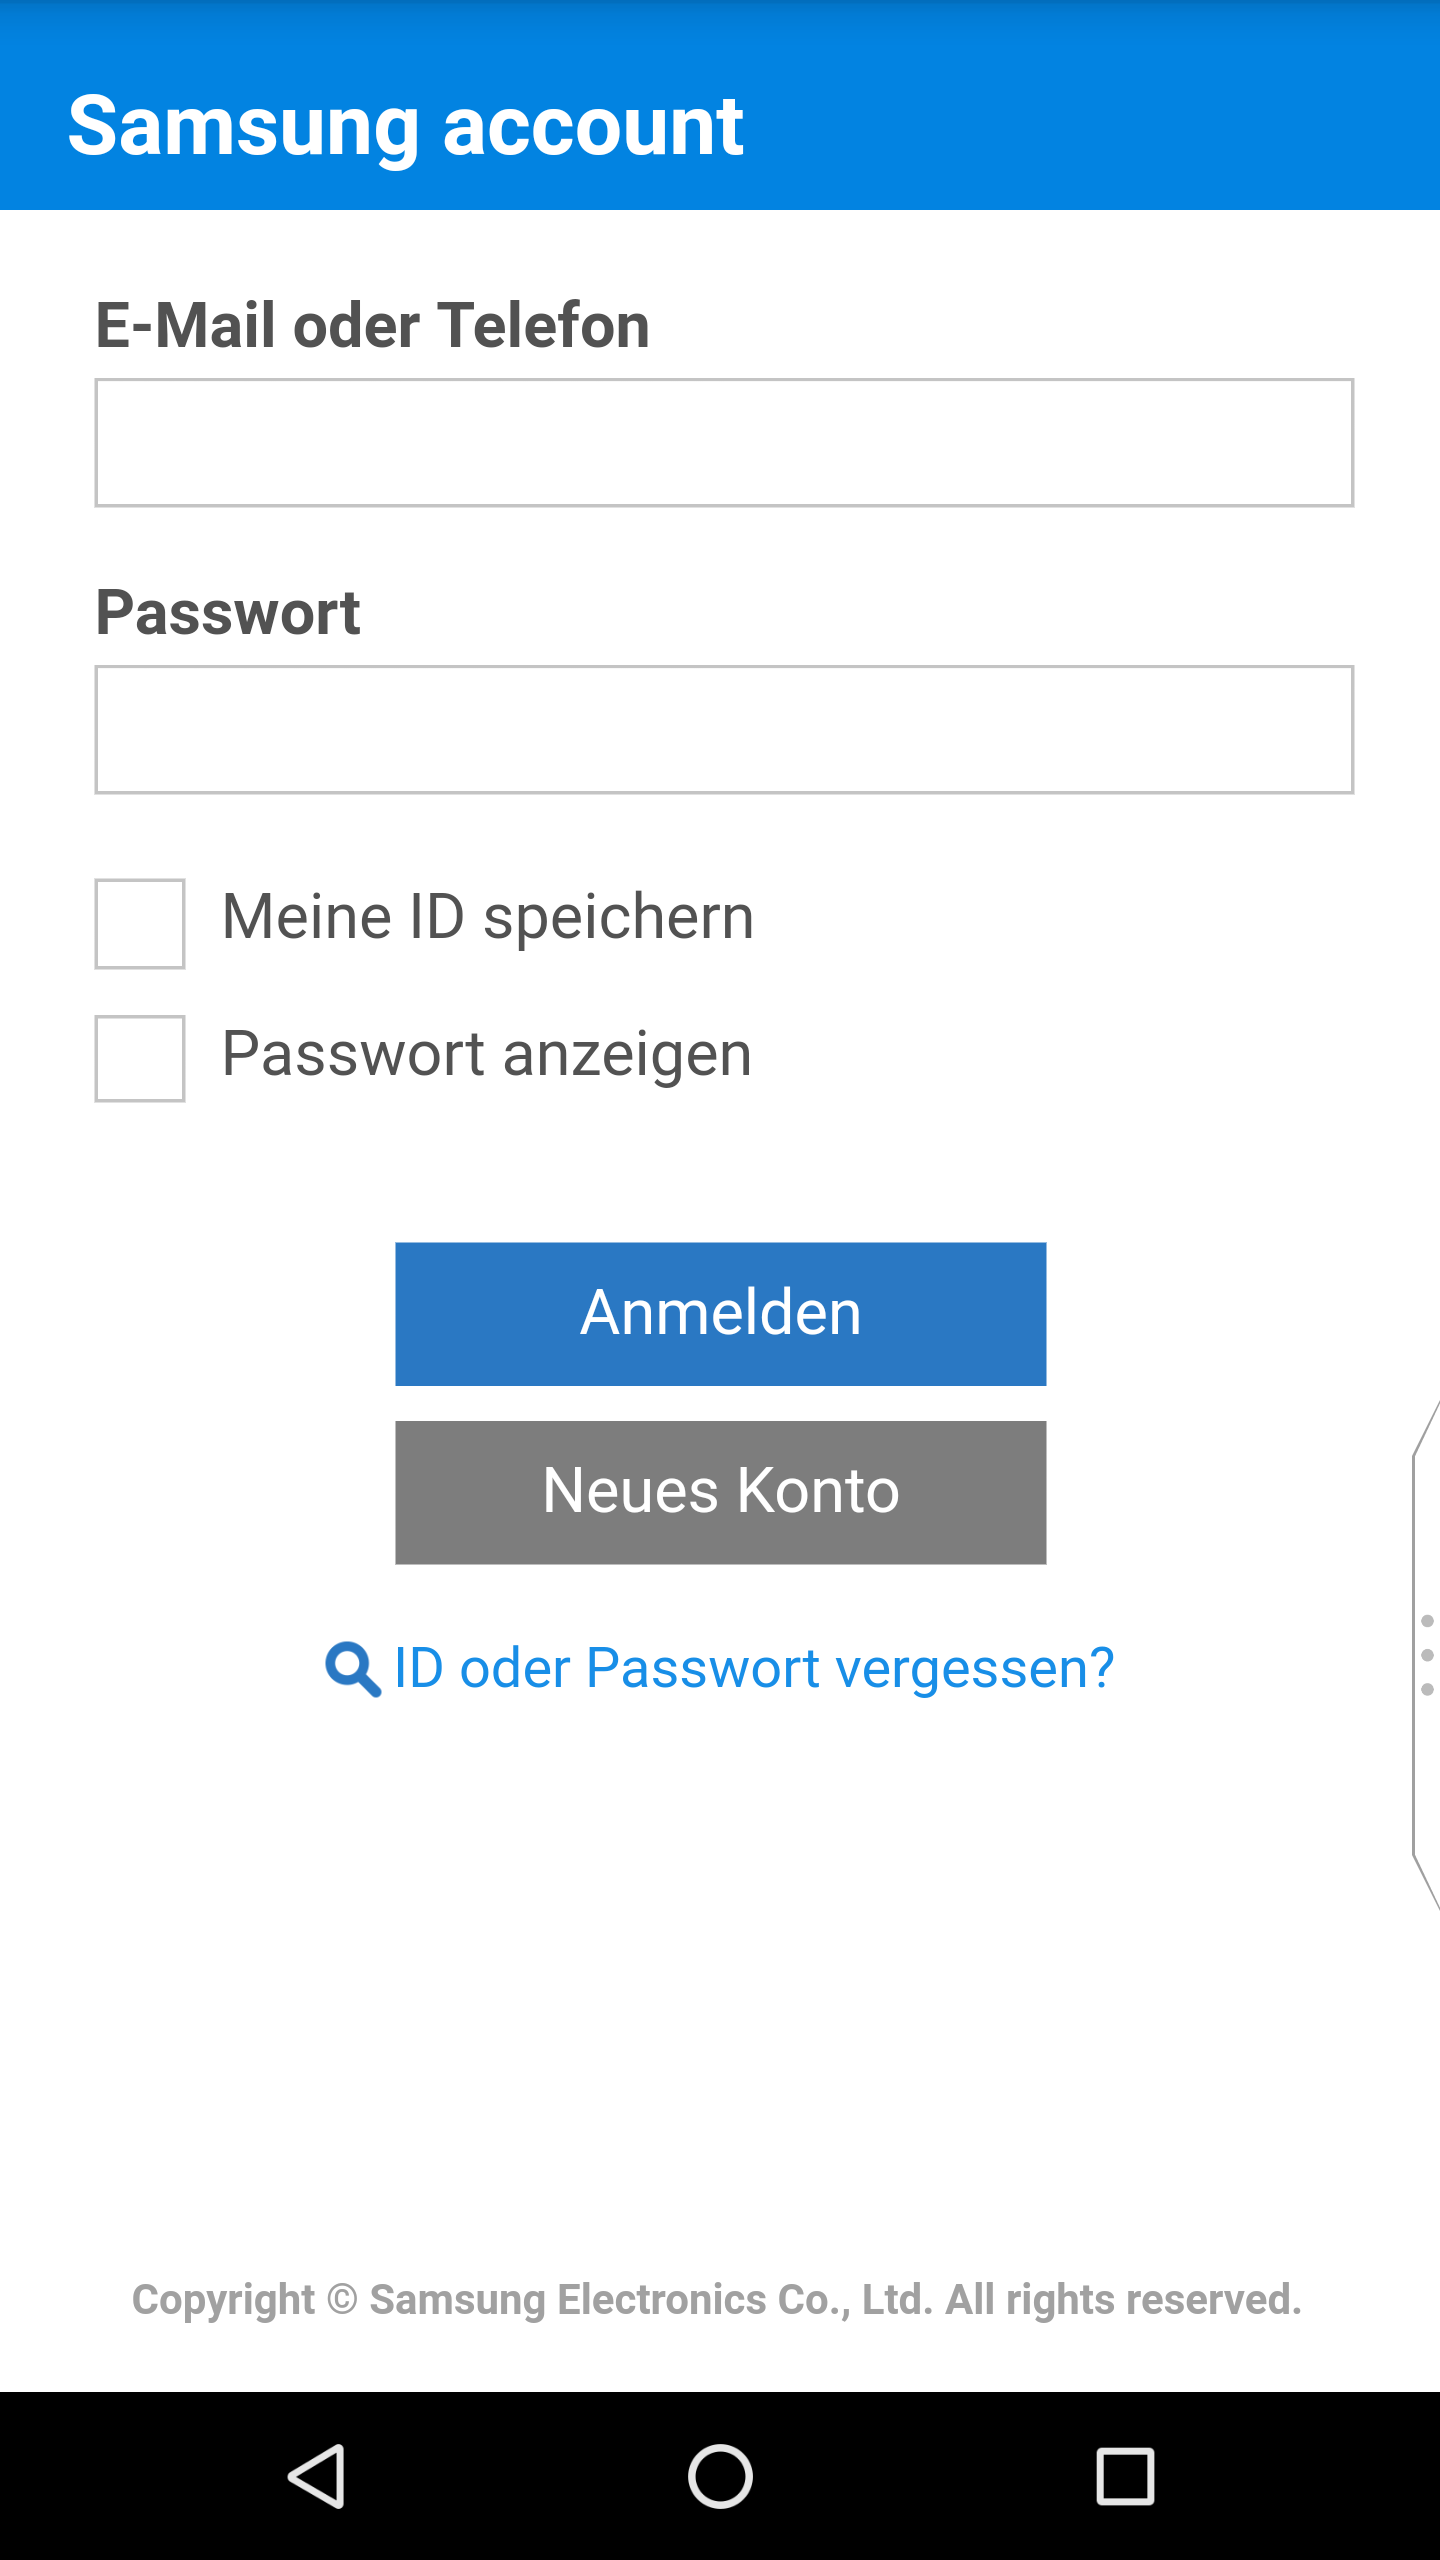The image size is (1440, 2560).
Task: Tap the 'Passwort anzeigen' label text
Action: coord(486,1054)
